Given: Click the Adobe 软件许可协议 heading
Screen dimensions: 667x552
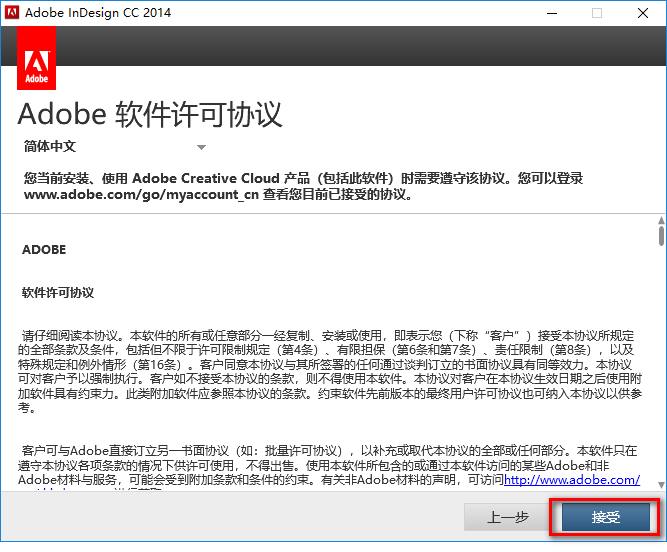Looking at the screenshot, I should point(150,113).
